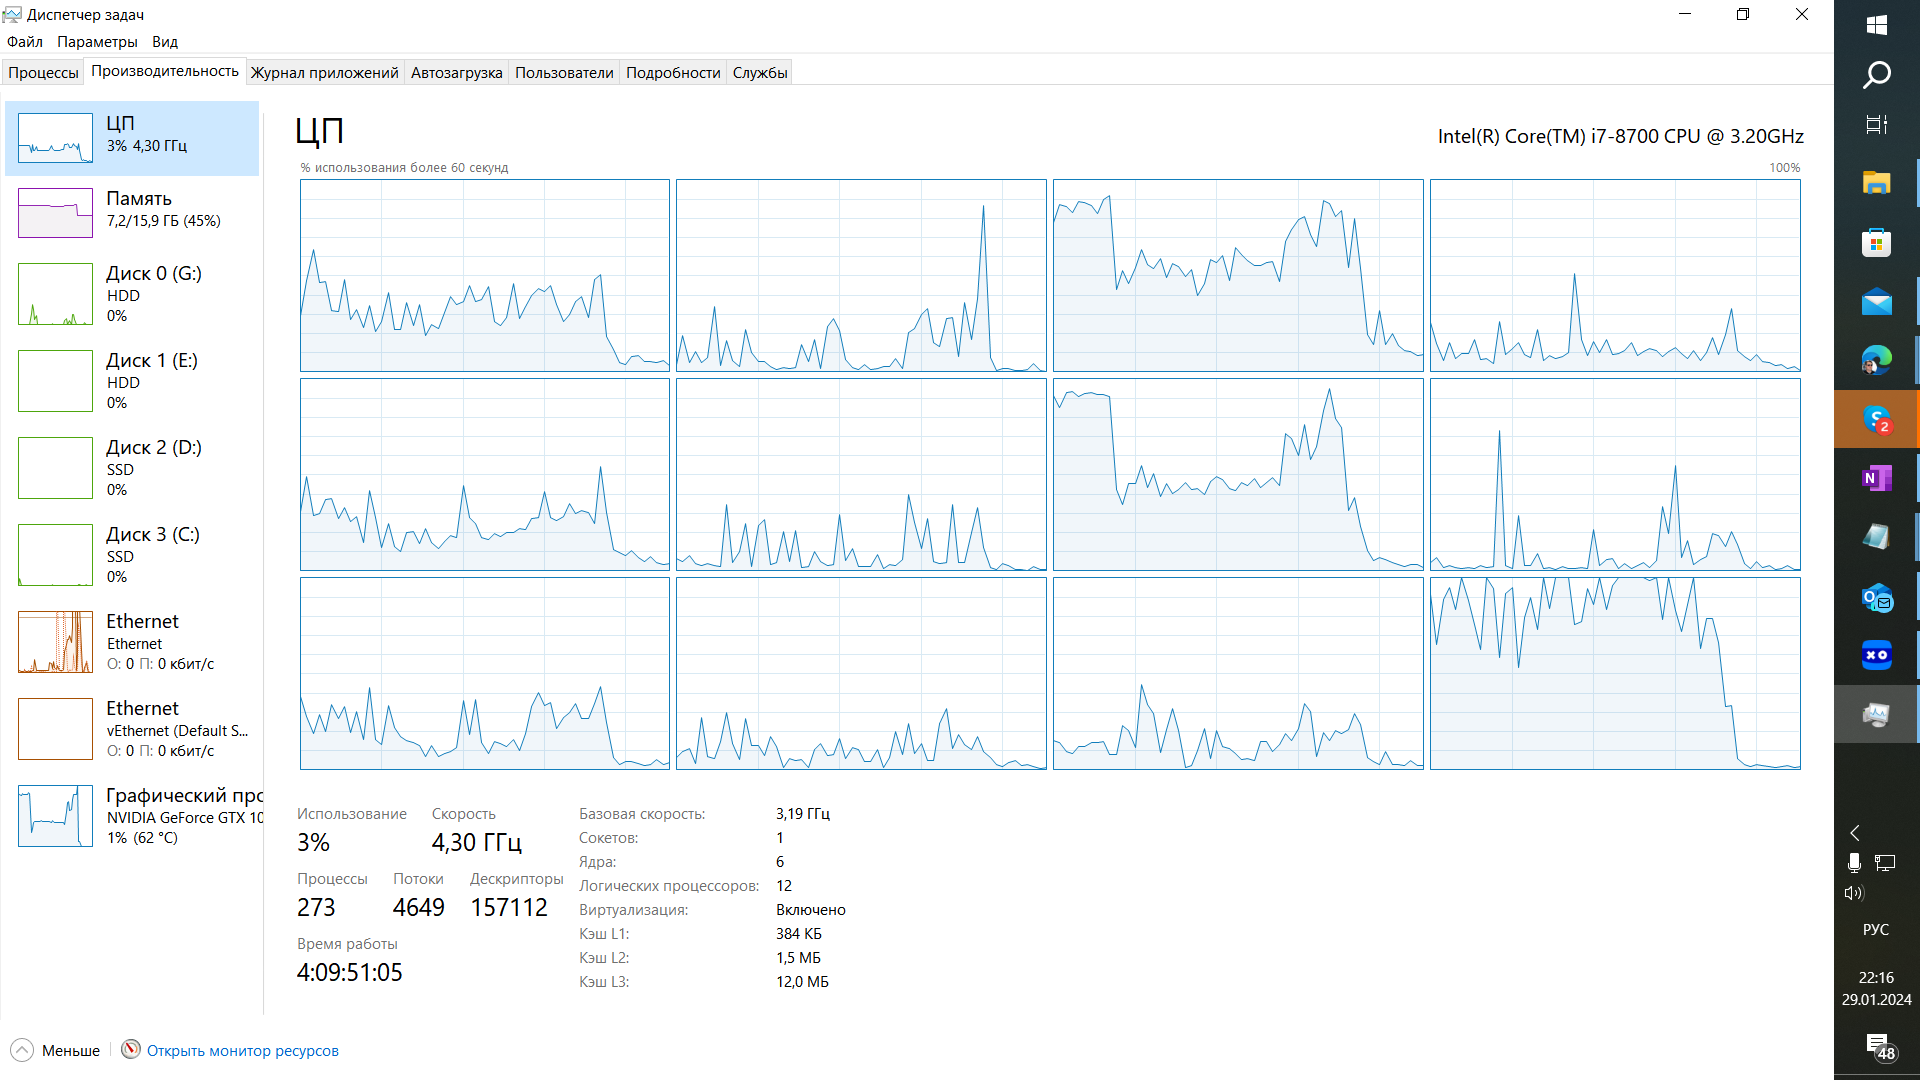
Task: Click the bottom-right logical processor graph
Action: [x=1615, y=674]
